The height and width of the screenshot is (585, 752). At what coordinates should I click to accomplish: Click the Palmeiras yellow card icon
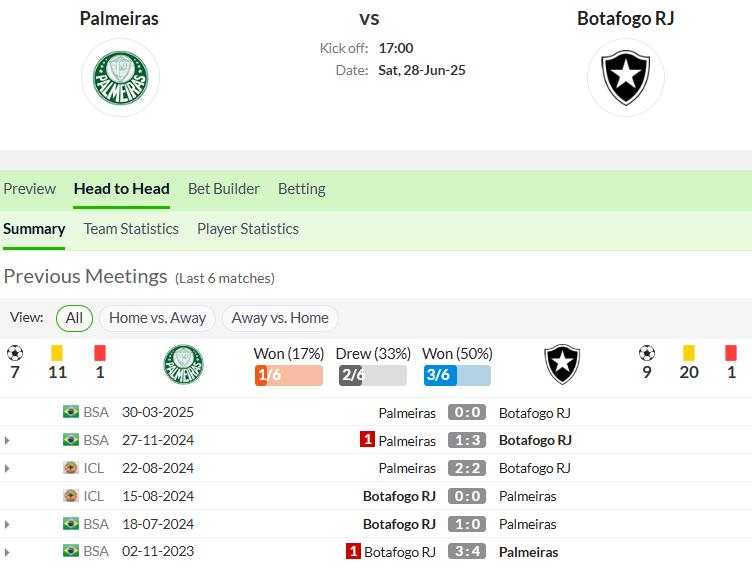pyautogui.click(x=57, y=353)
